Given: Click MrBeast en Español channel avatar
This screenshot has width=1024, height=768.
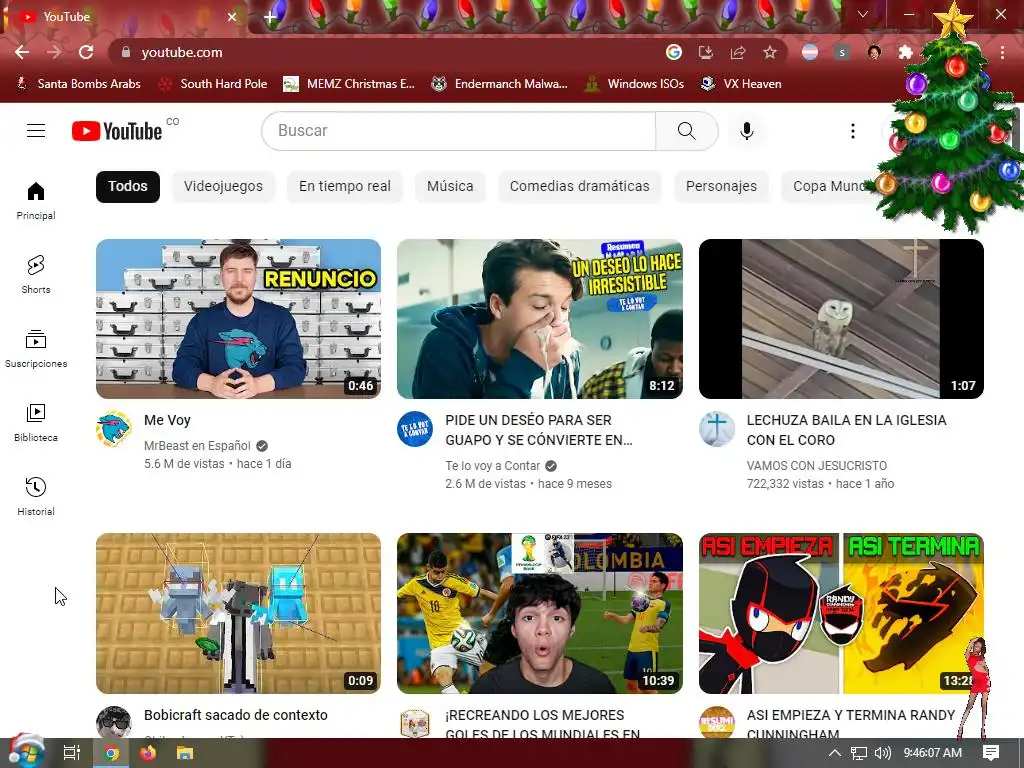Looking at the screenshot, I should pos(114,429).
